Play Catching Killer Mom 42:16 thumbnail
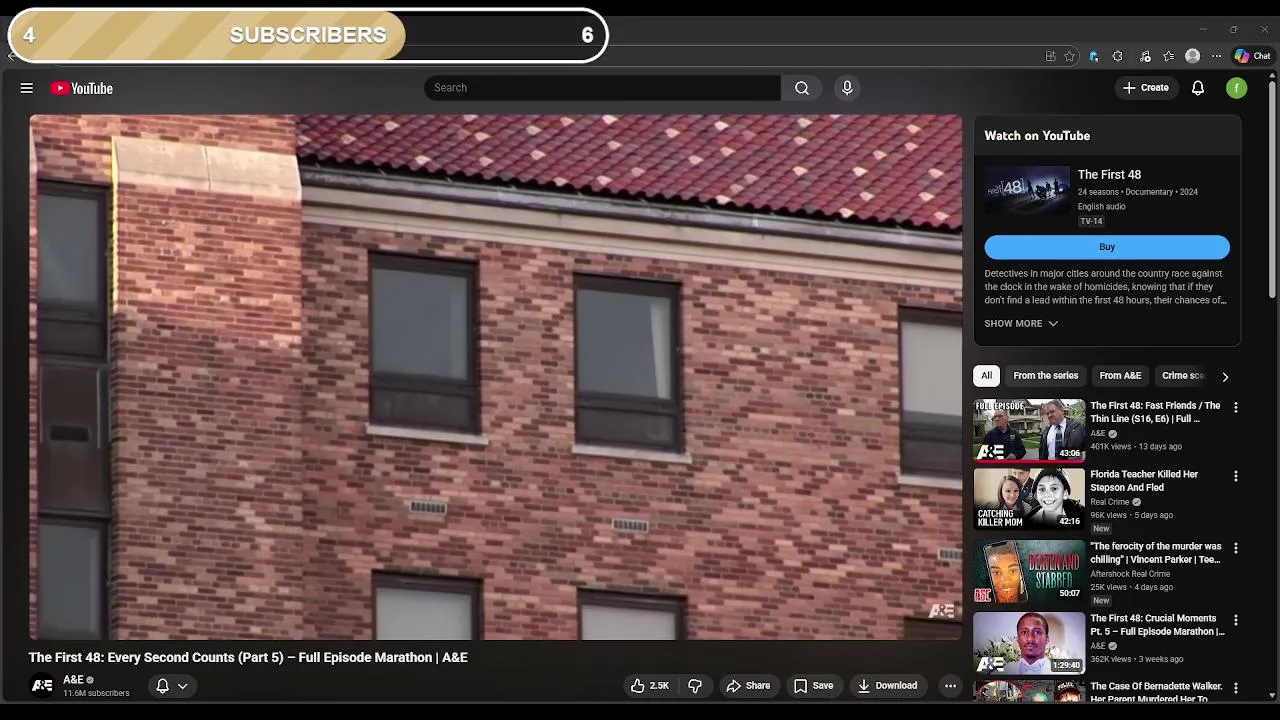The height and width of the screenshot is (720, 1280). coord(1029,499)
